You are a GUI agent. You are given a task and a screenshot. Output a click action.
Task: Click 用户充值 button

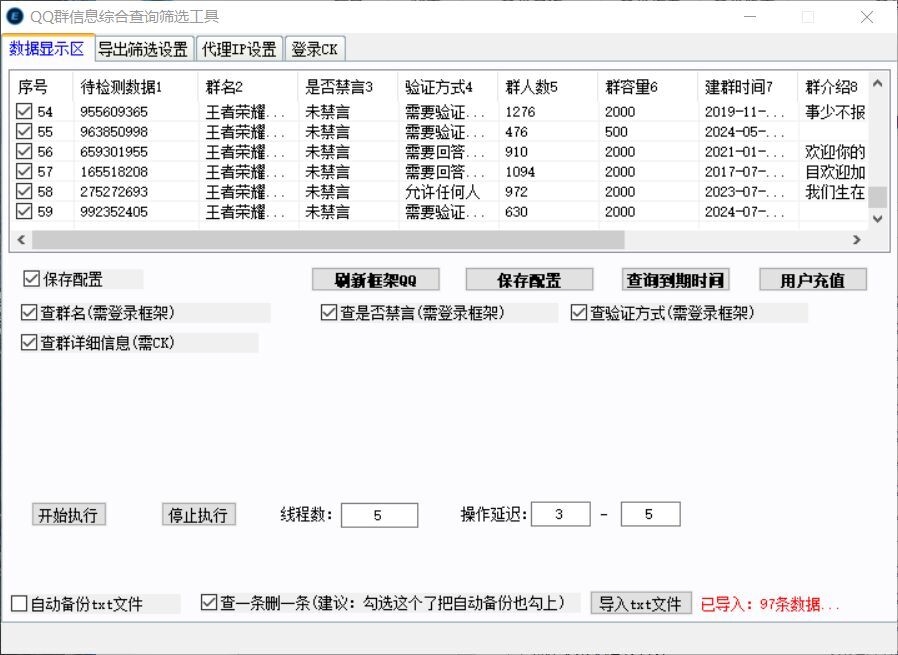[x=813, y=280]
